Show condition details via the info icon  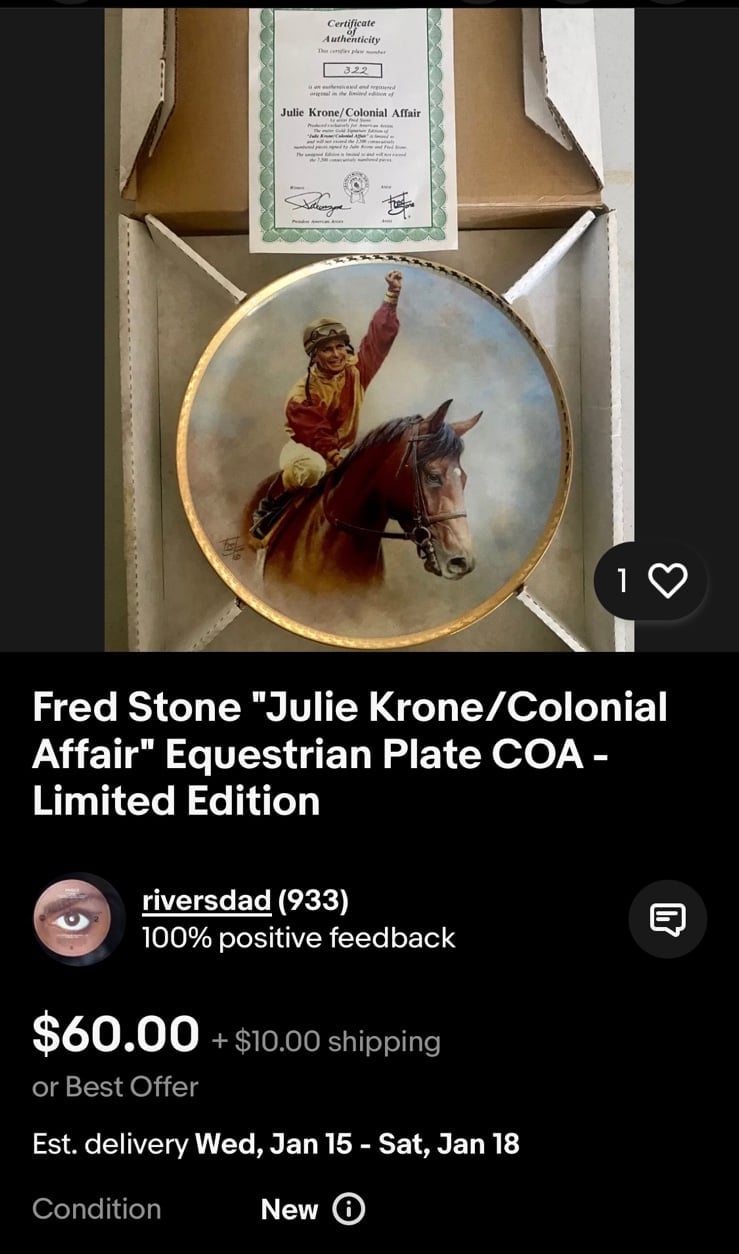coord(348,1209)
